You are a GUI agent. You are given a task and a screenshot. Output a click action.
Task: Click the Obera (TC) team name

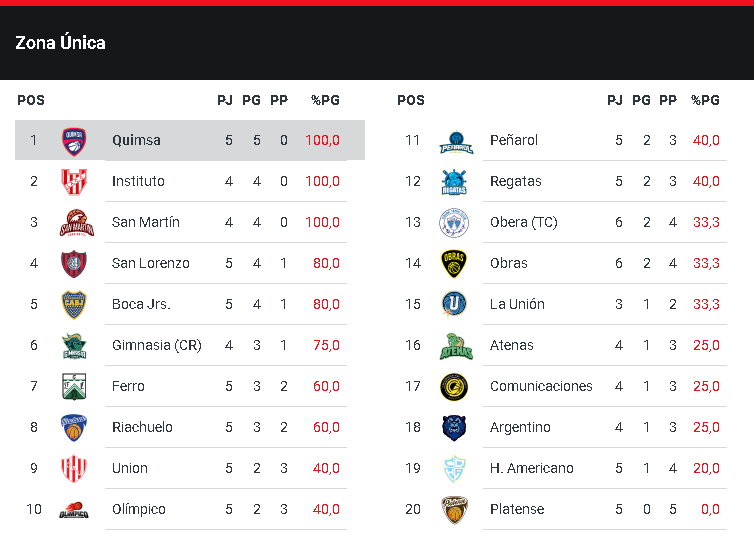pyautogui.click(x=523, y=222)
